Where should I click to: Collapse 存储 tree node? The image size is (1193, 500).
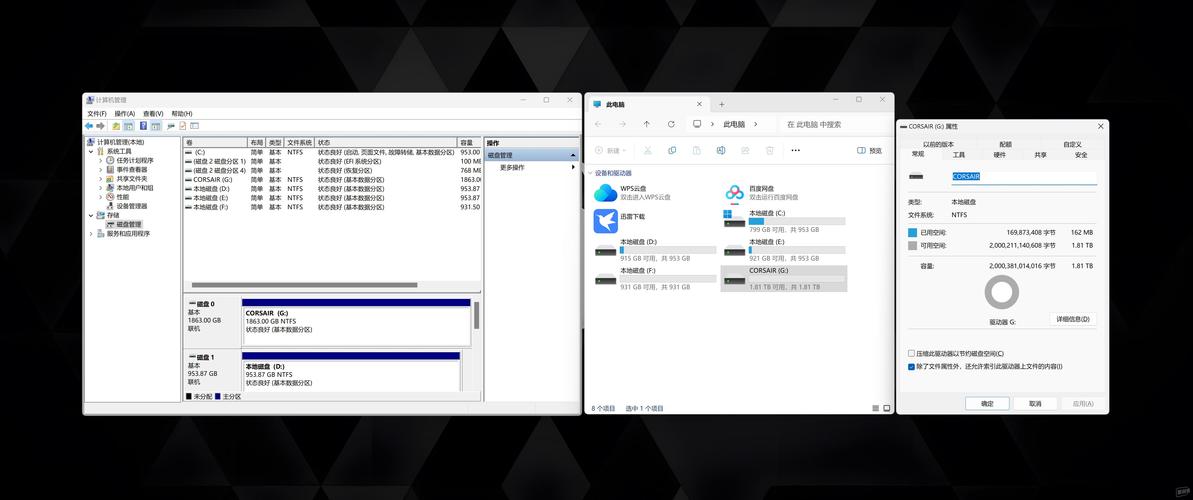pyautogui.click(x=91, y=215)
